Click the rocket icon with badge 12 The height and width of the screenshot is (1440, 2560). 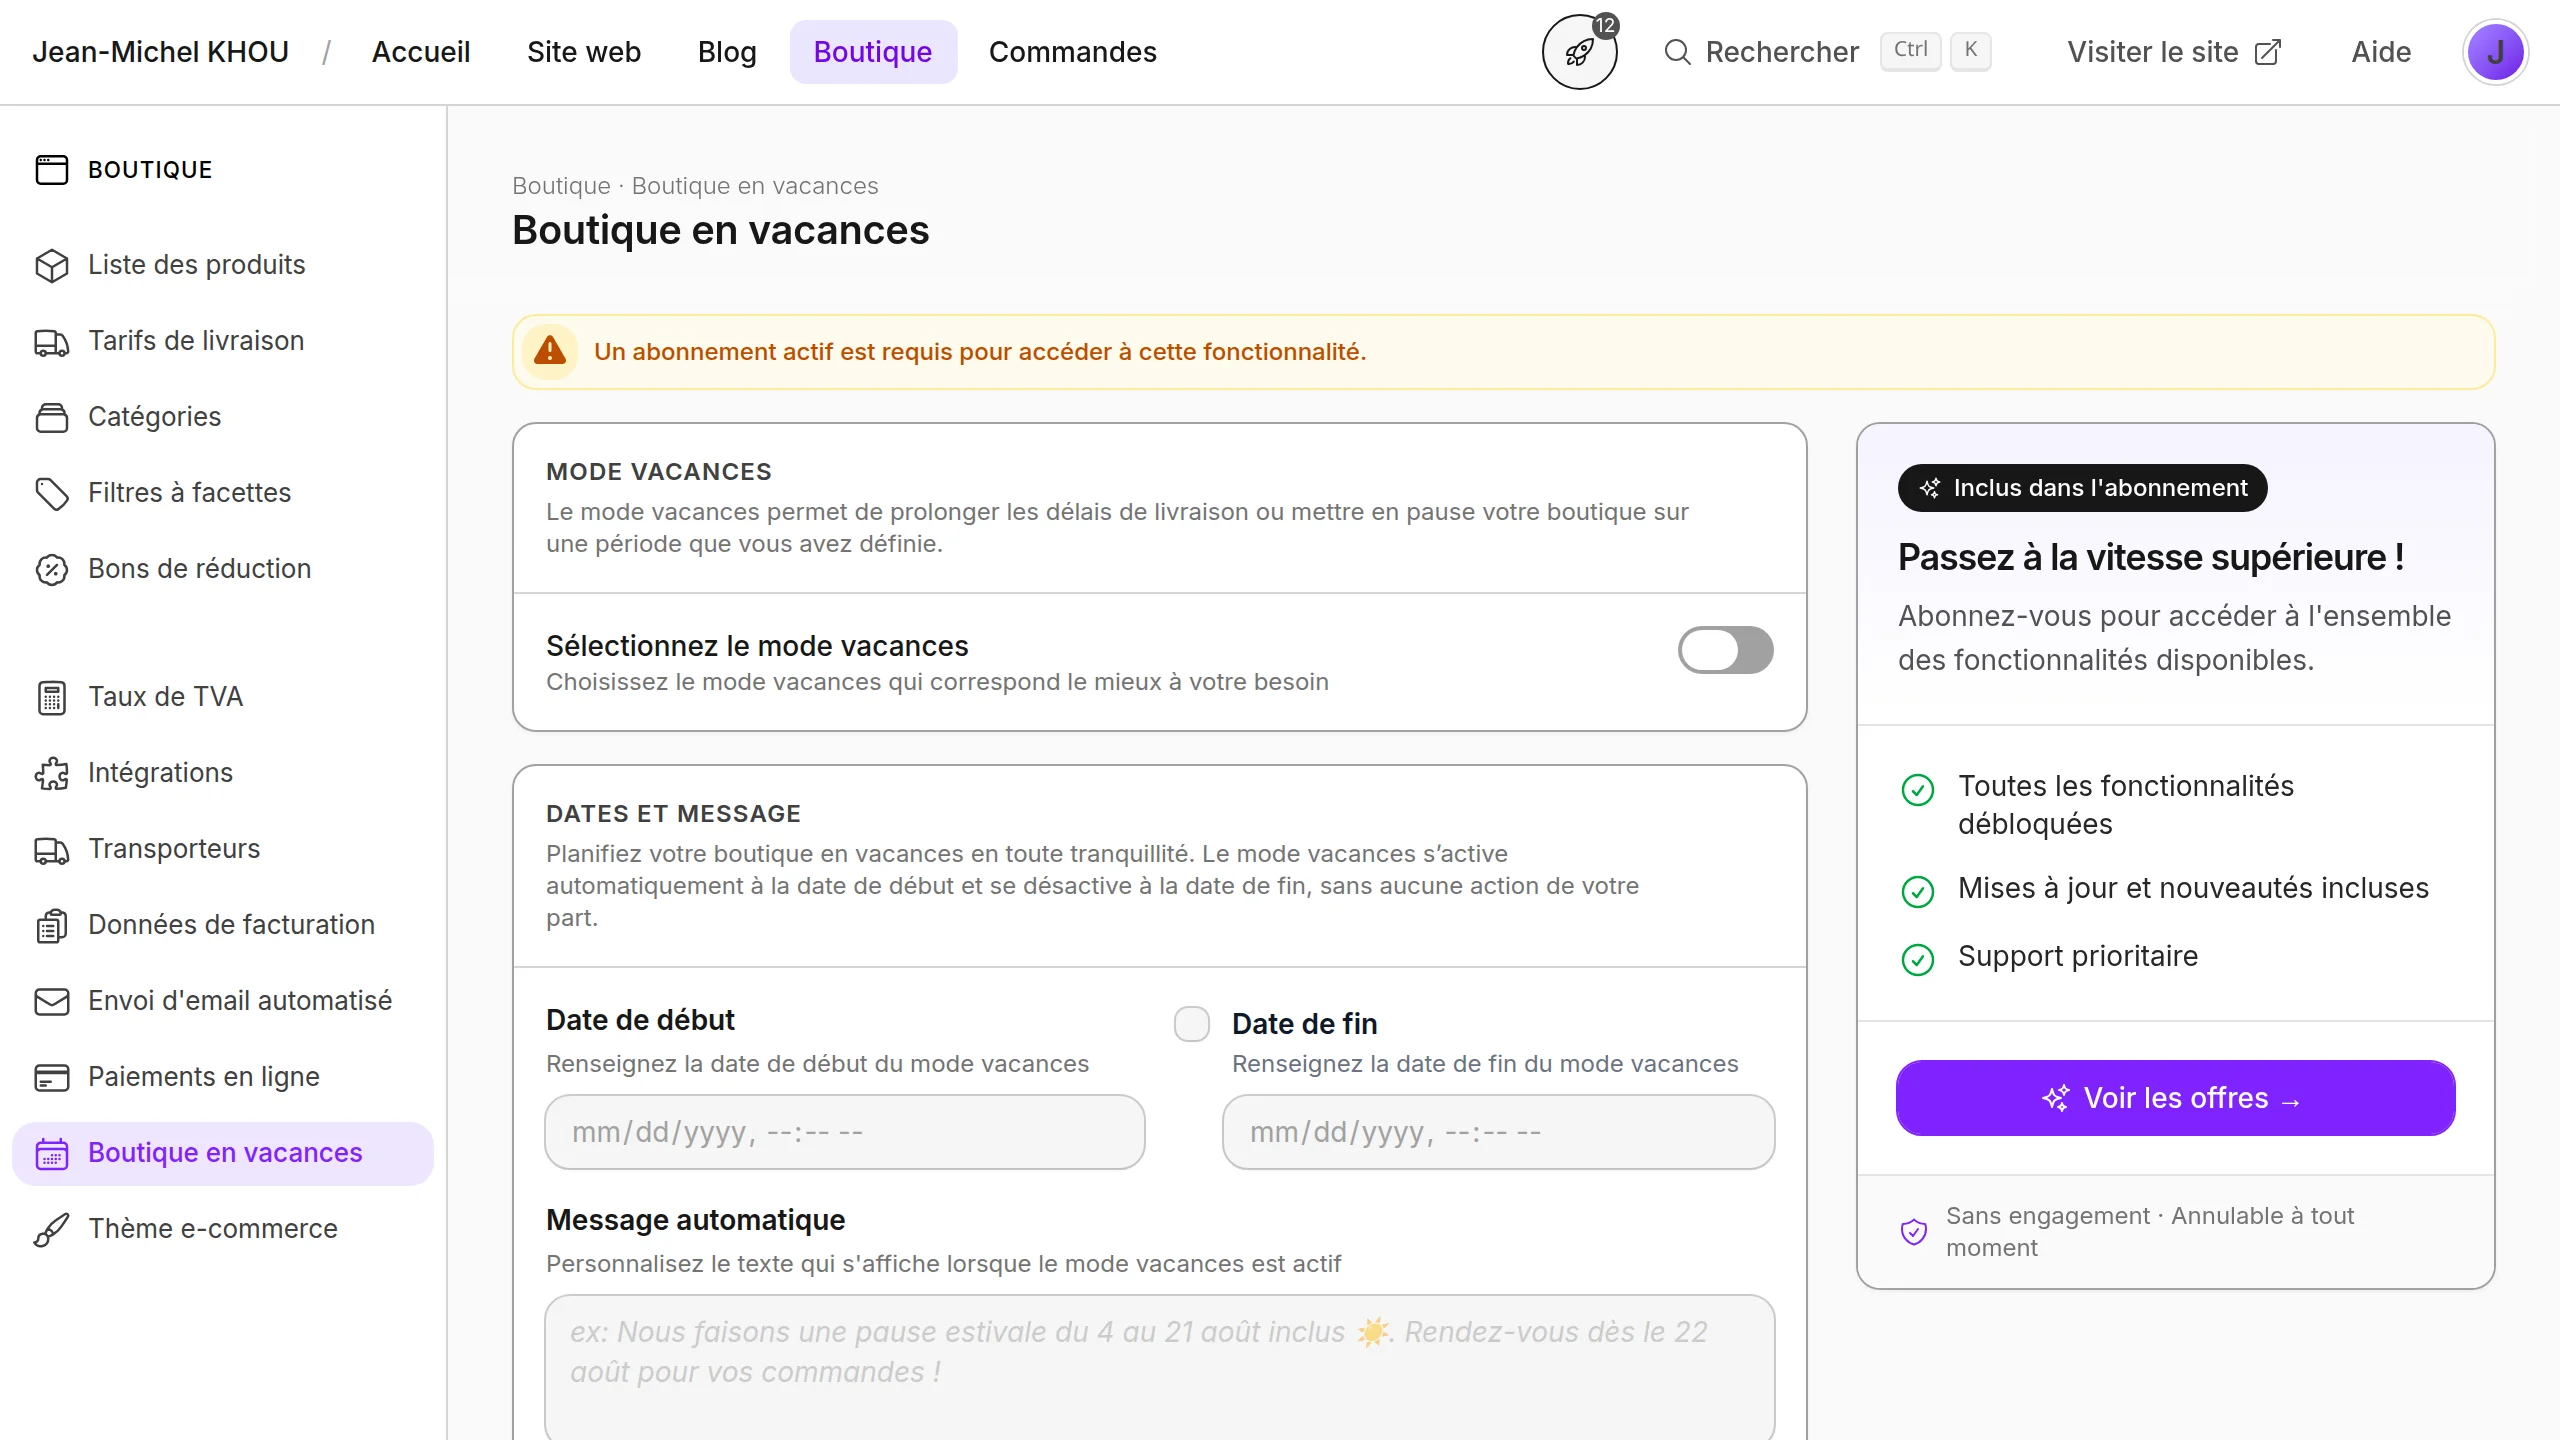click(1579, 52)
